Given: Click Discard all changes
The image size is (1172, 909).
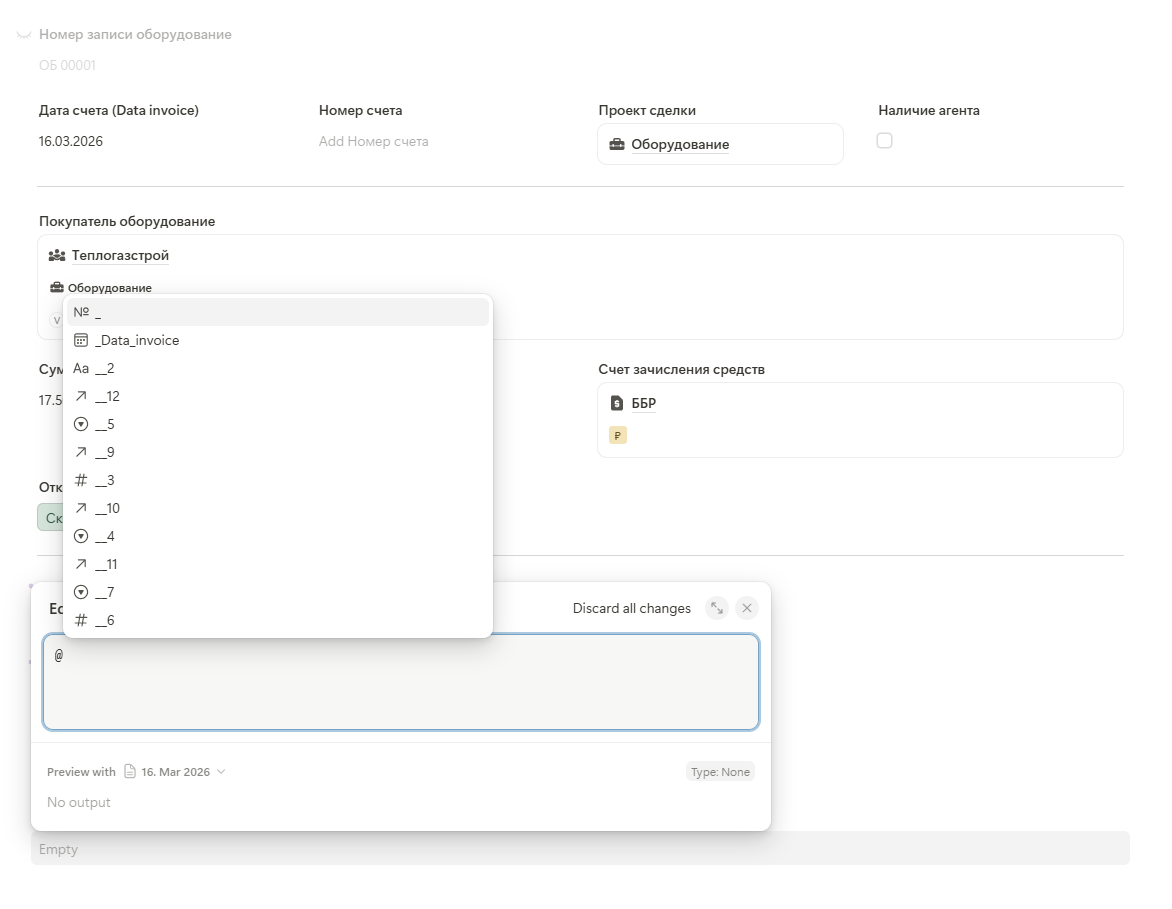Looking at the screenshot, I should tap(632, 608).
